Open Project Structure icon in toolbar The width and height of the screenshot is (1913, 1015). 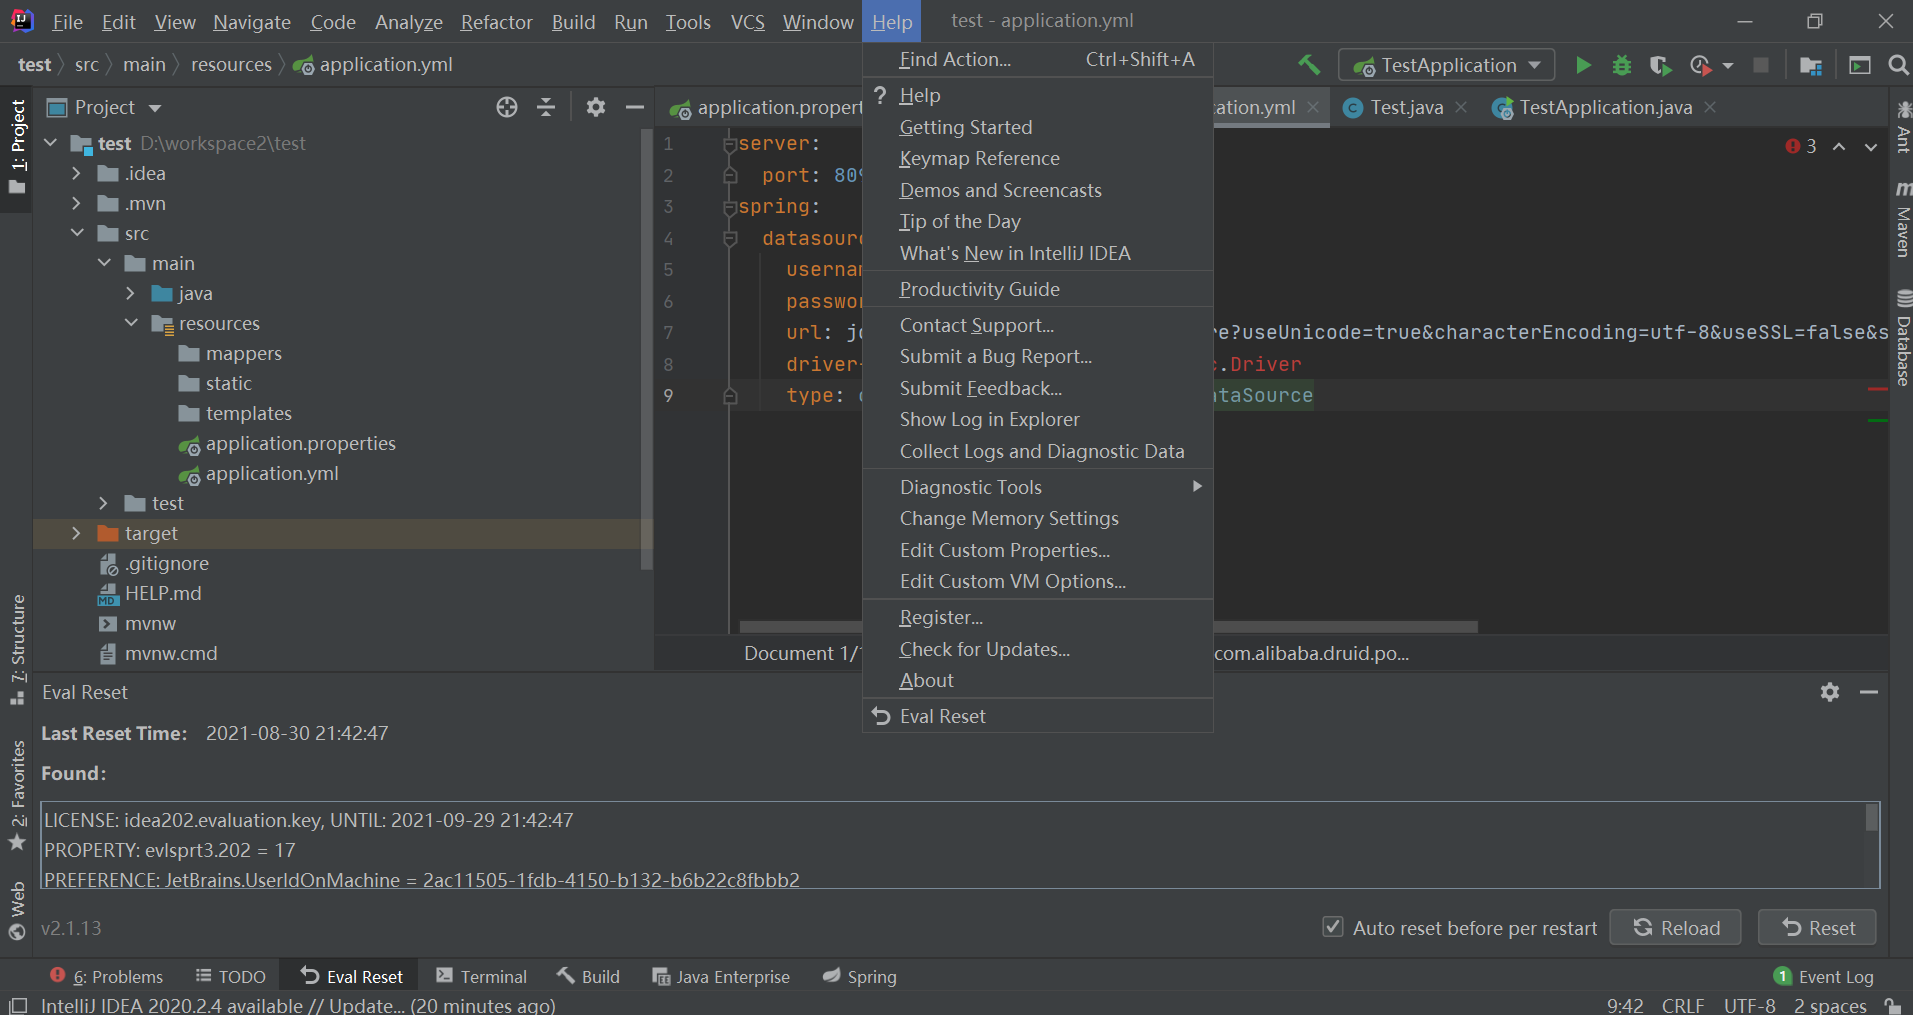1810,65
